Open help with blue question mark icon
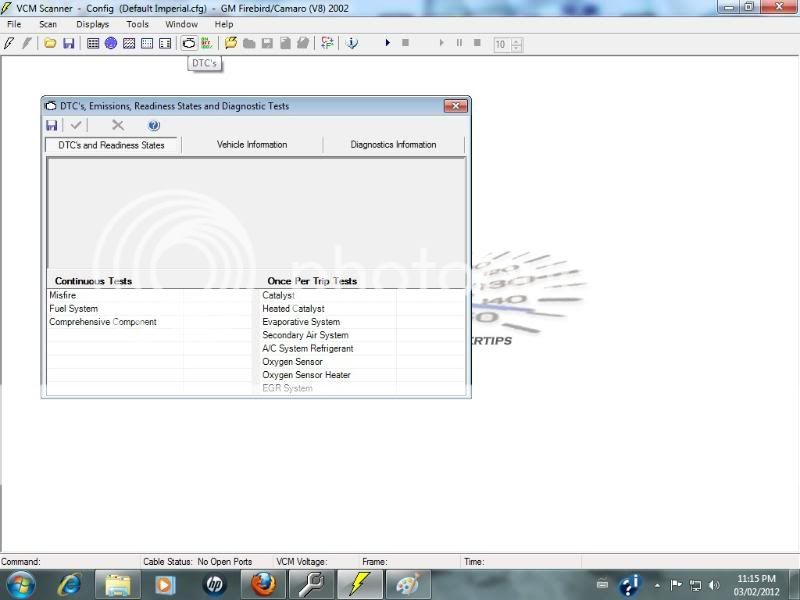This screenshot has height=600, width=800. pos(154,126)
